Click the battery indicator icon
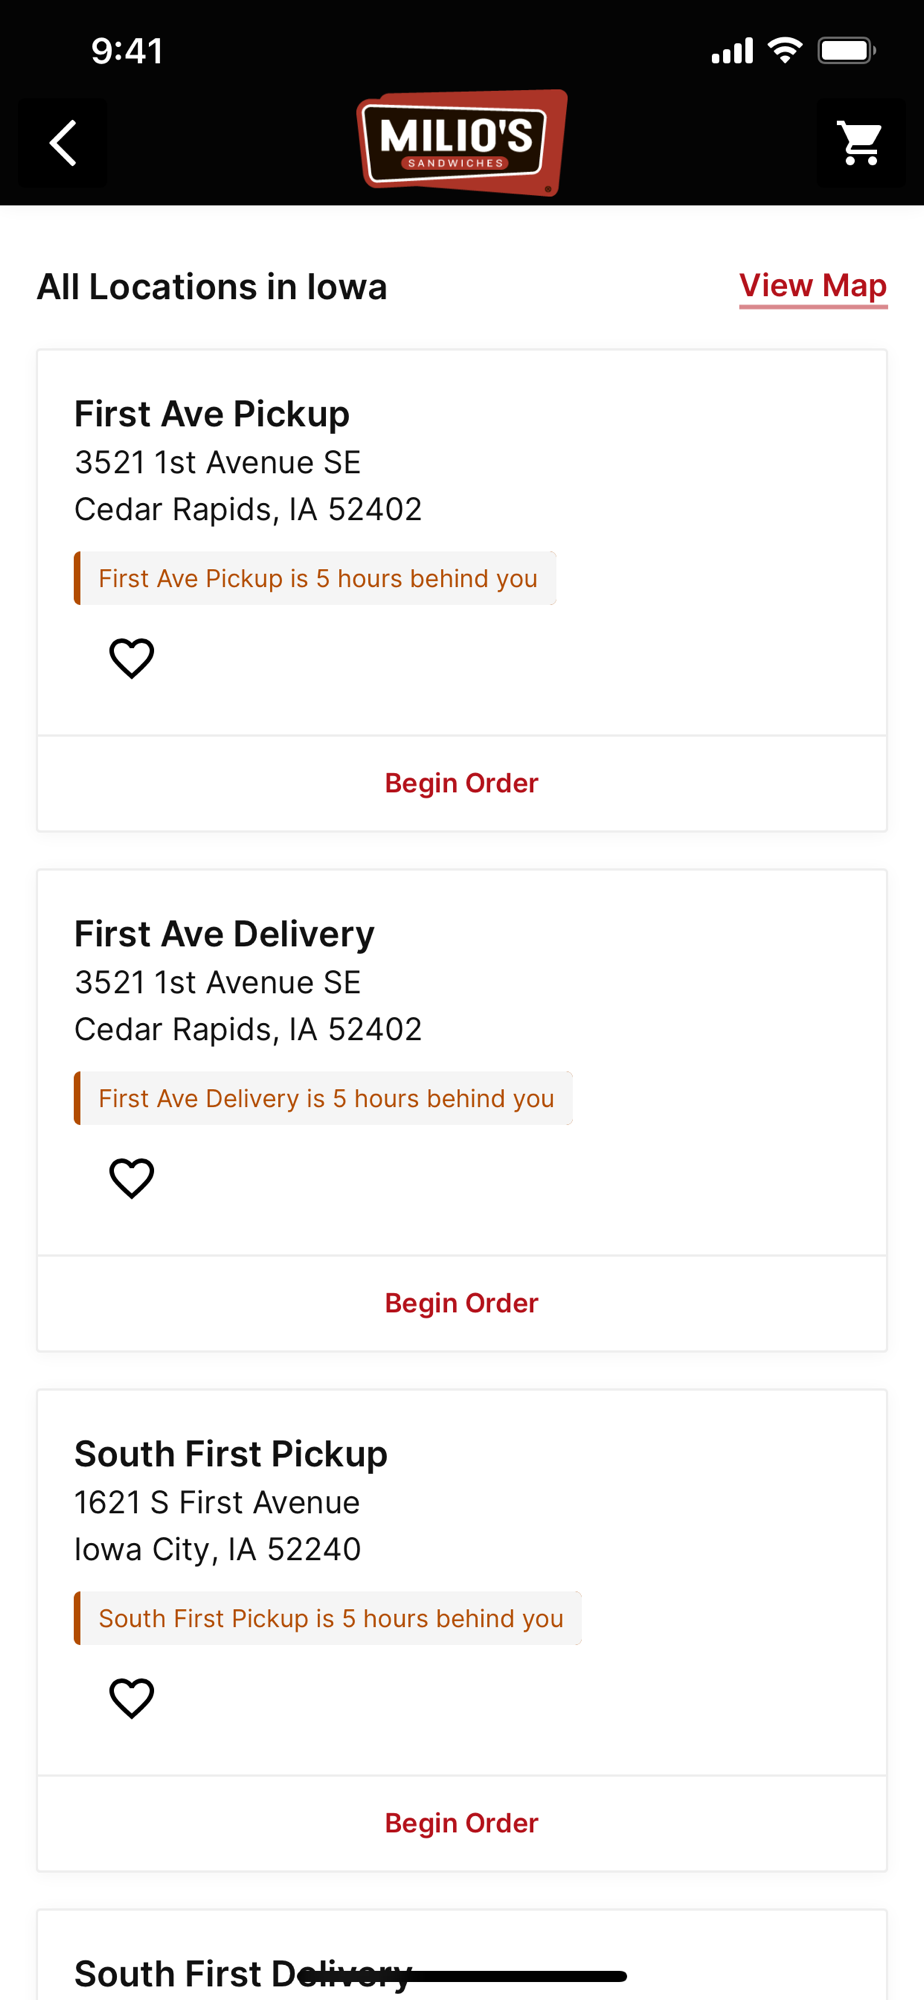The height and width of the screenshot is (2000, 924). pos(846,50)
